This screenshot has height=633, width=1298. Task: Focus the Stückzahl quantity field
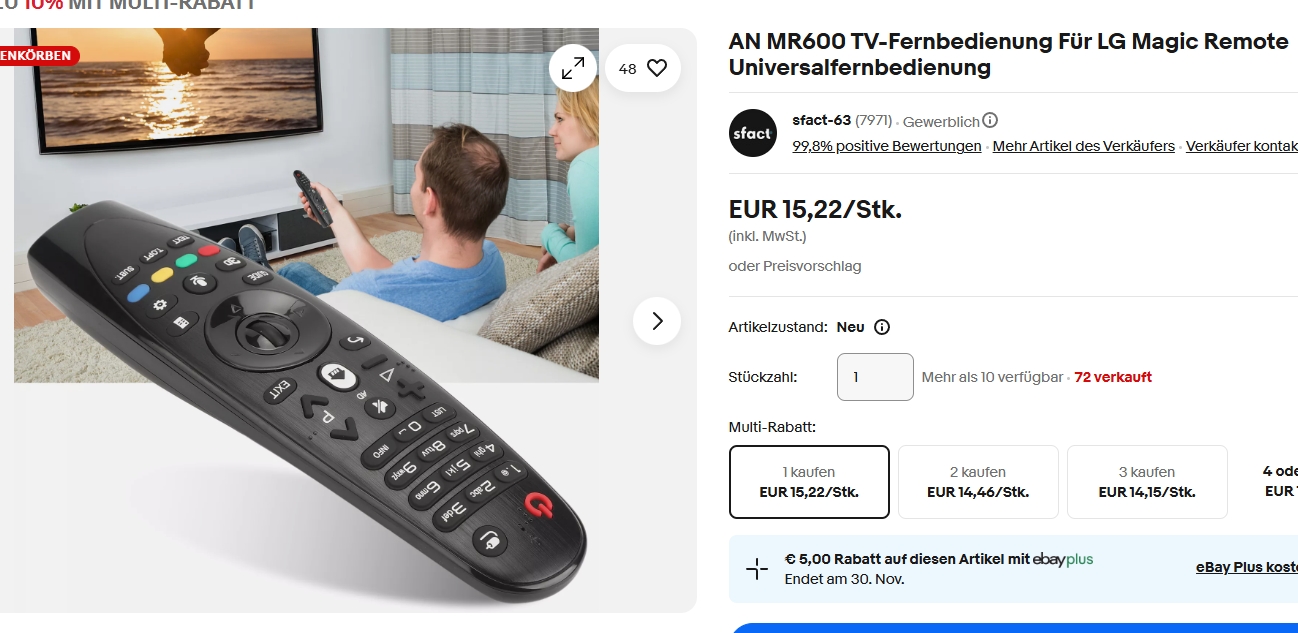875,377
